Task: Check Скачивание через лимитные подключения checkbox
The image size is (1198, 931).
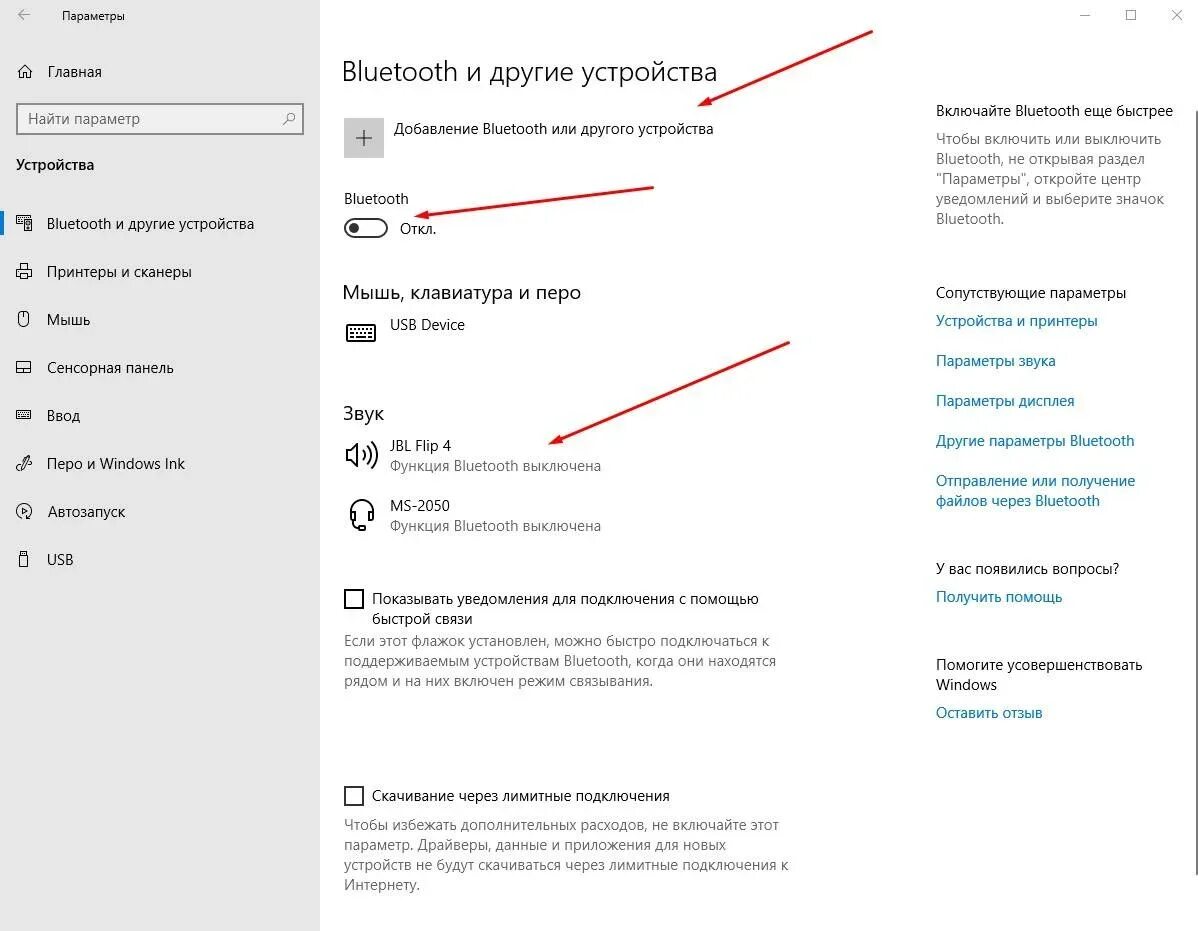Action: [x=354, y=796]
